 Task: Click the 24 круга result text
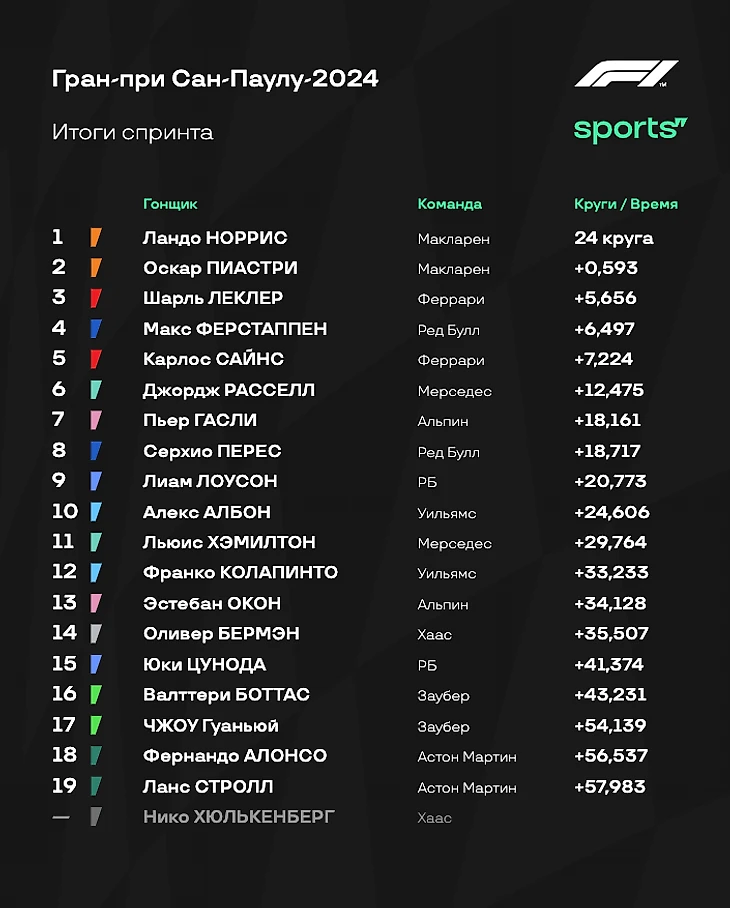[613, 238]
